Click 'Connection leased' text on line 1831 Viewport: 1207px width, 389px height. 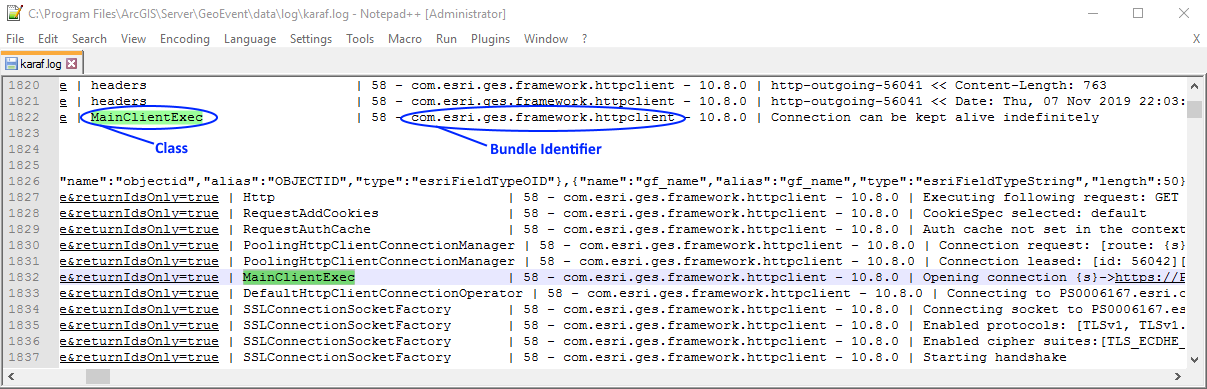991,261
